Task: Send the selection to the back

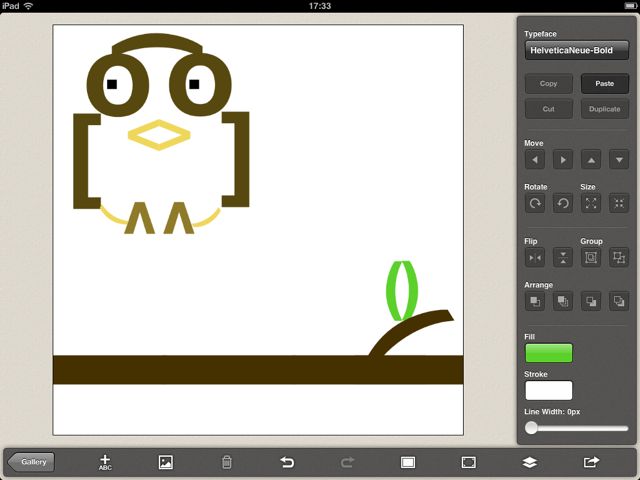Action: [619, 301]
